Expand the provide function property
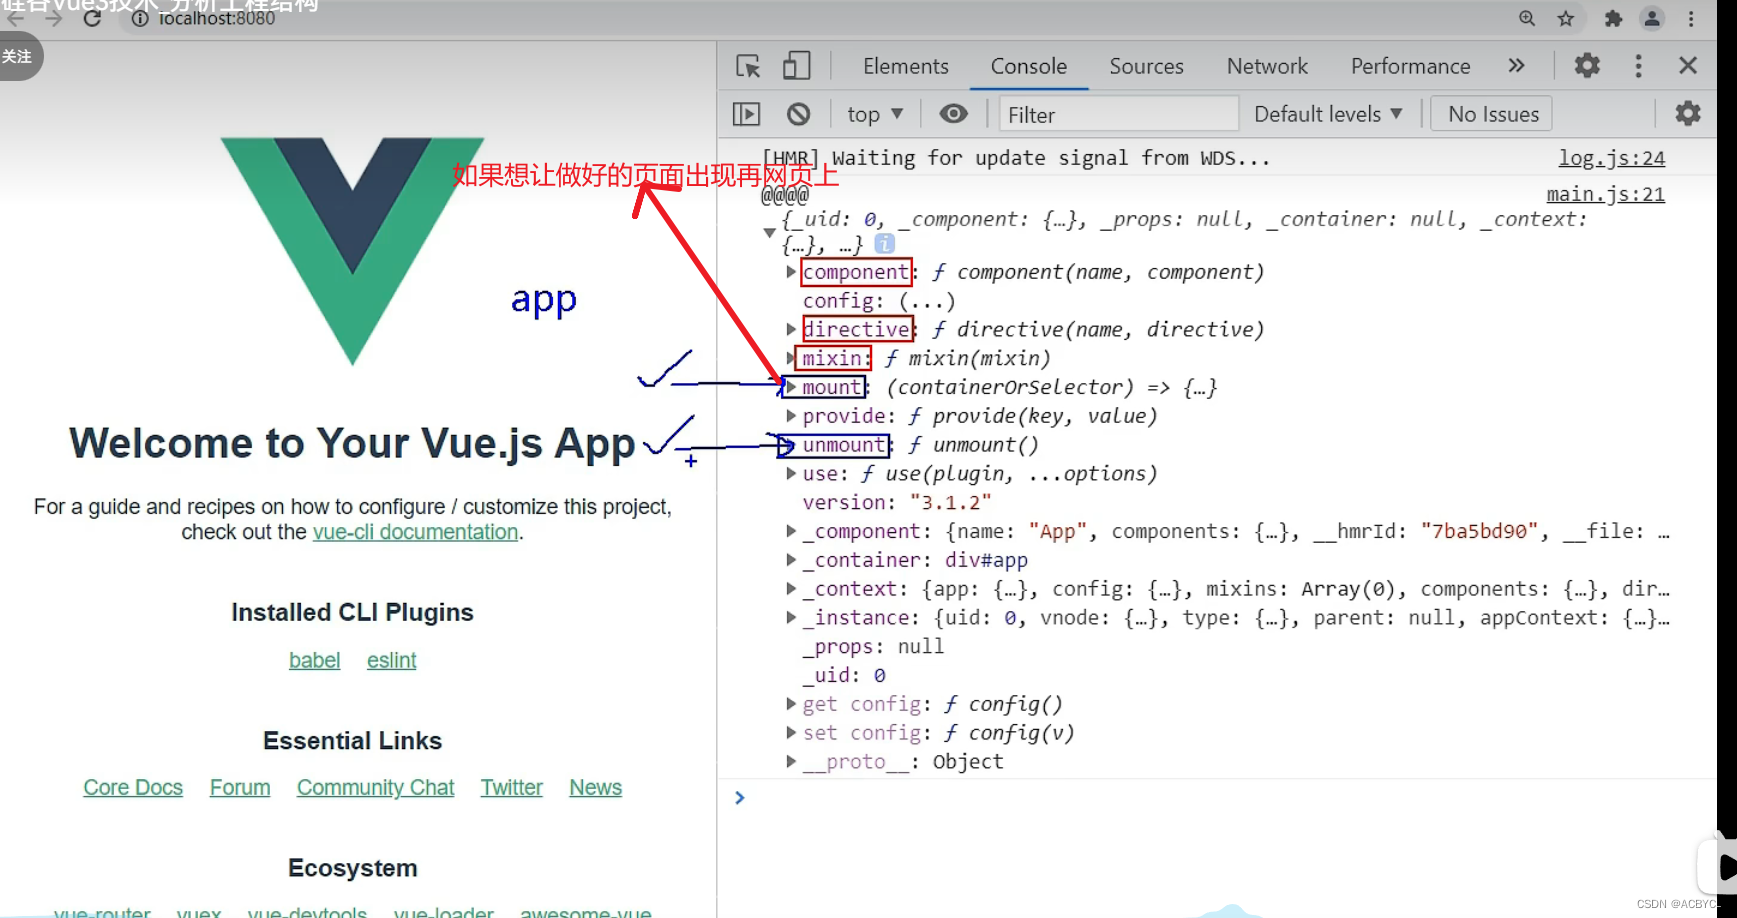The image size is (1737, 918). point(791,416)
